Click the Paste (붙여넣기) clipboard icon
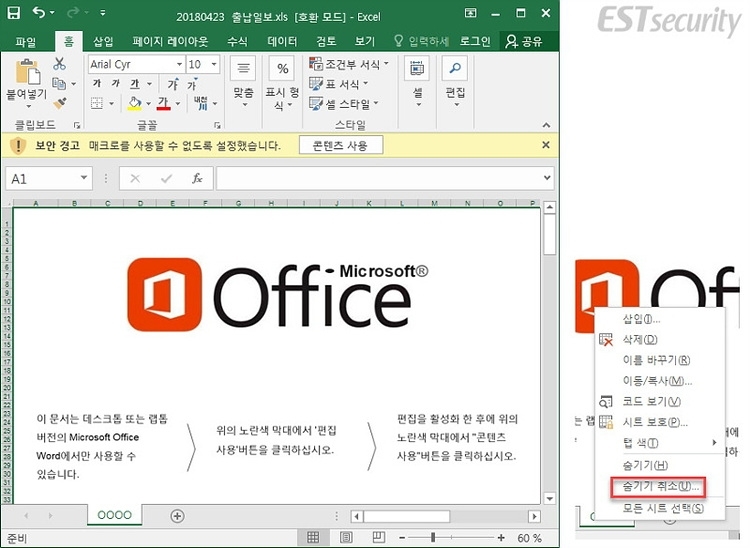The width and height of the screenshot is (750, 548). click(27, 72)
